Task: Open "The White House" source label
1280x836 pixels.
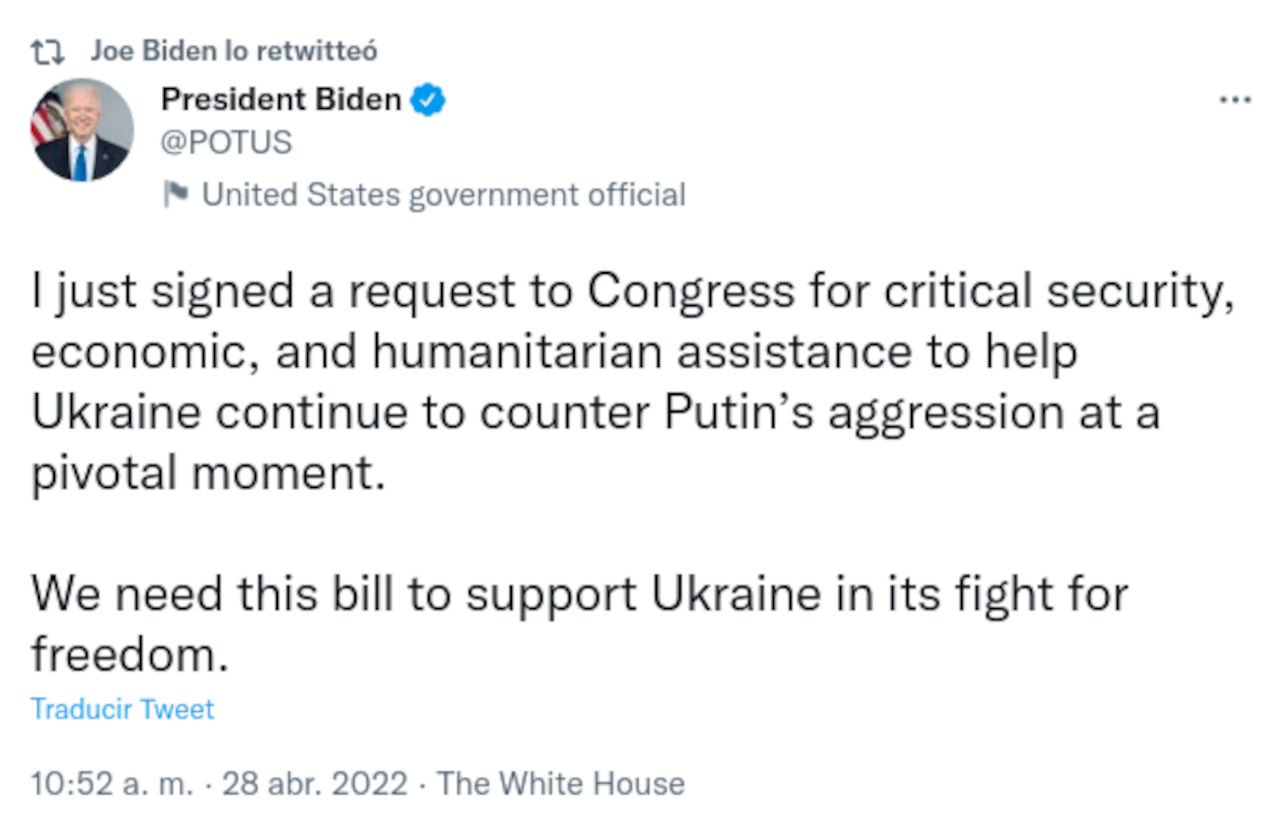Action: click(561, 783)
